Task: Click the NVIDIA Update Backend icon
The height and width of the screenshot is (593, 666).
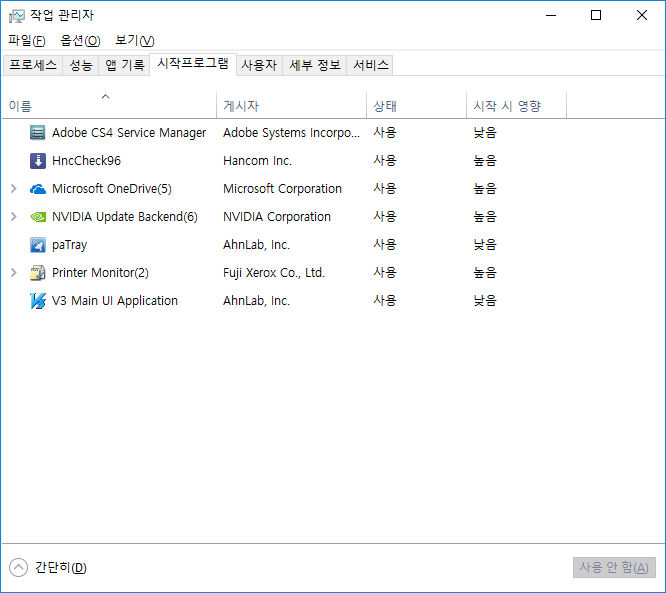Action: [x=37, y=217]
